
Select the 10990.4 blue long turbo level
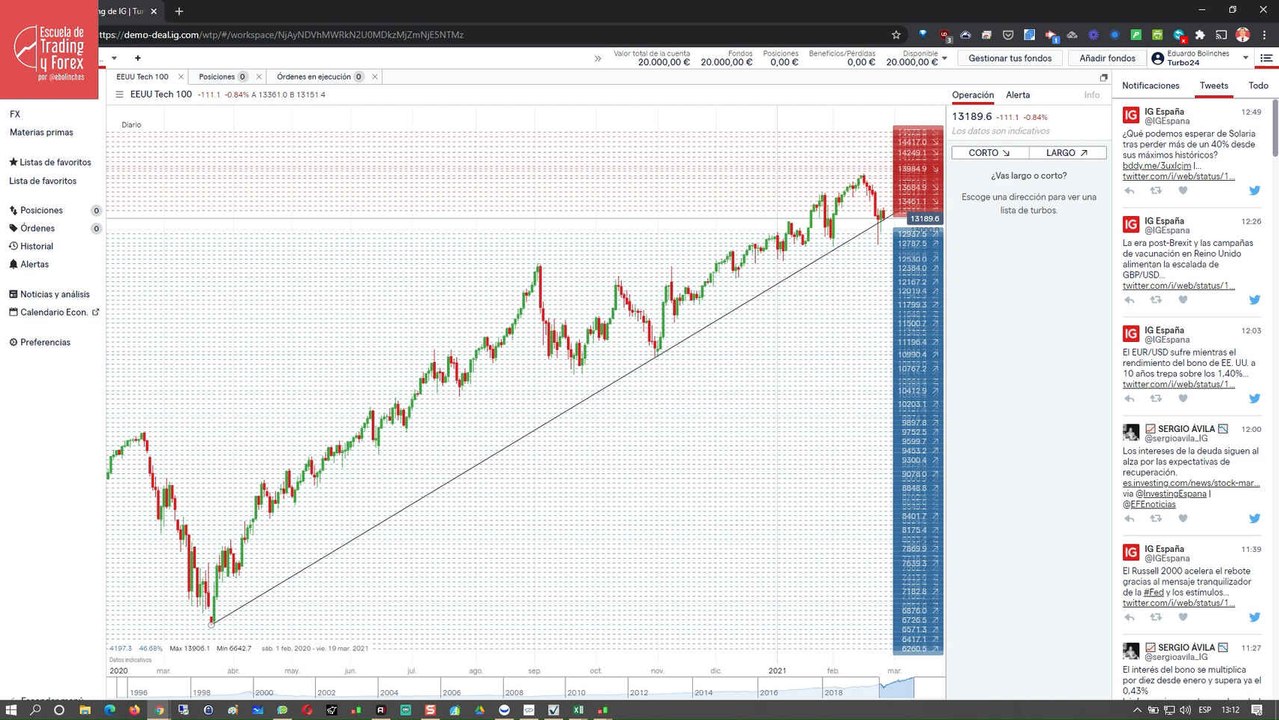click(x=918, y=355)
